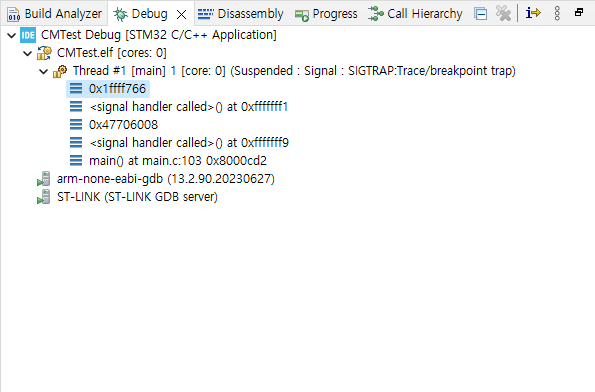Screen dimensions: 595x392
Task: Select stack frame 0x1ffff766
Action: (x=117, y=89)
